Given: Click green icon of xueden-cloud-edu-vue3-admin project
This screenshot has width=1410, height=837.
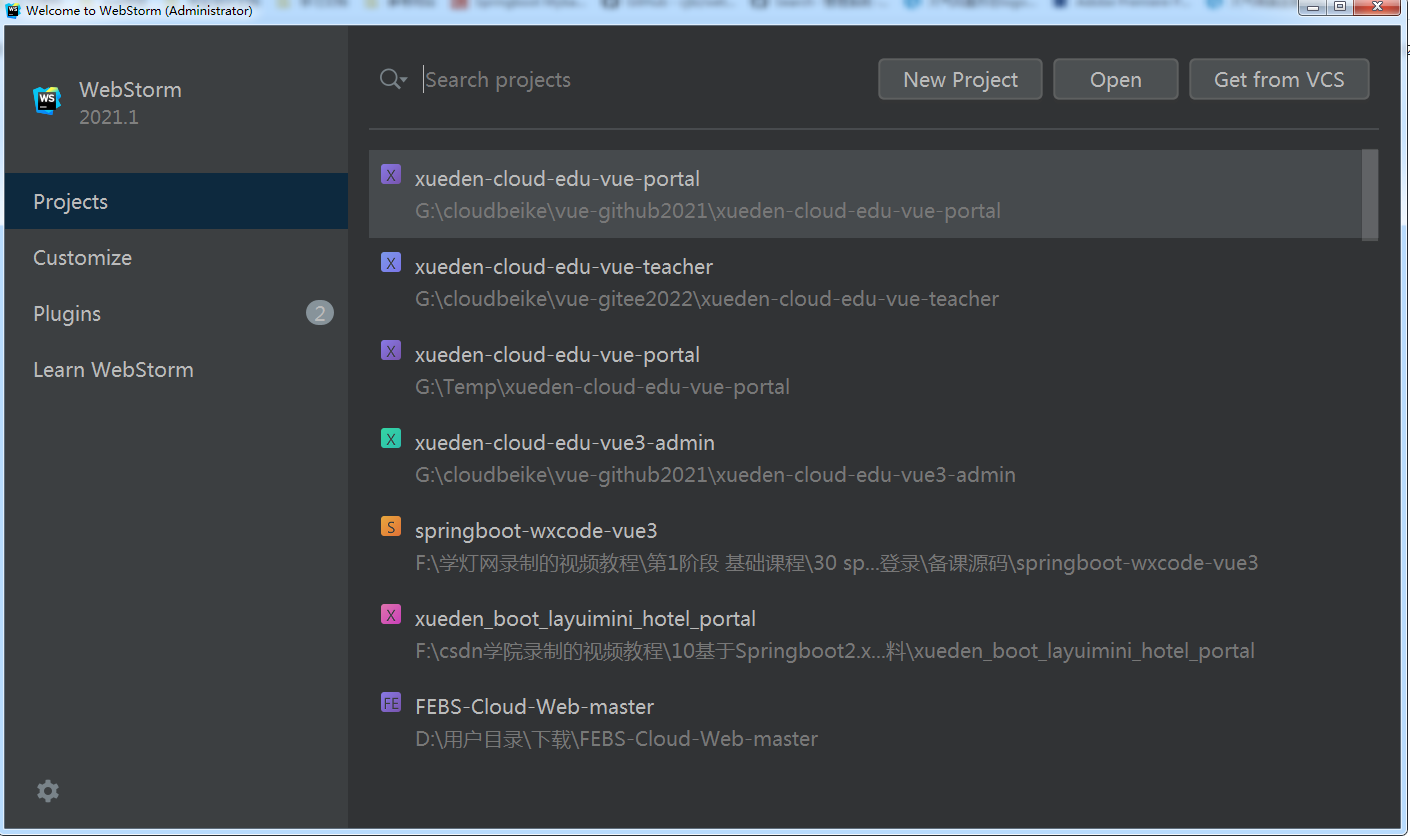Looking at the screenshot, I should (391, 439).
